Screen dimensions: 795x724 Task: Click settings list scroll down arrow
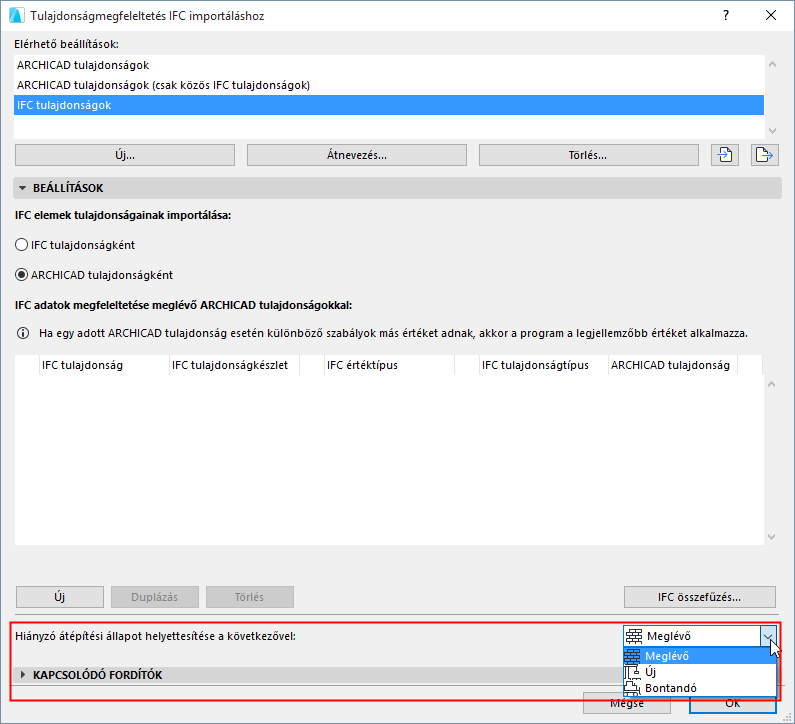(x=772, y=131)
